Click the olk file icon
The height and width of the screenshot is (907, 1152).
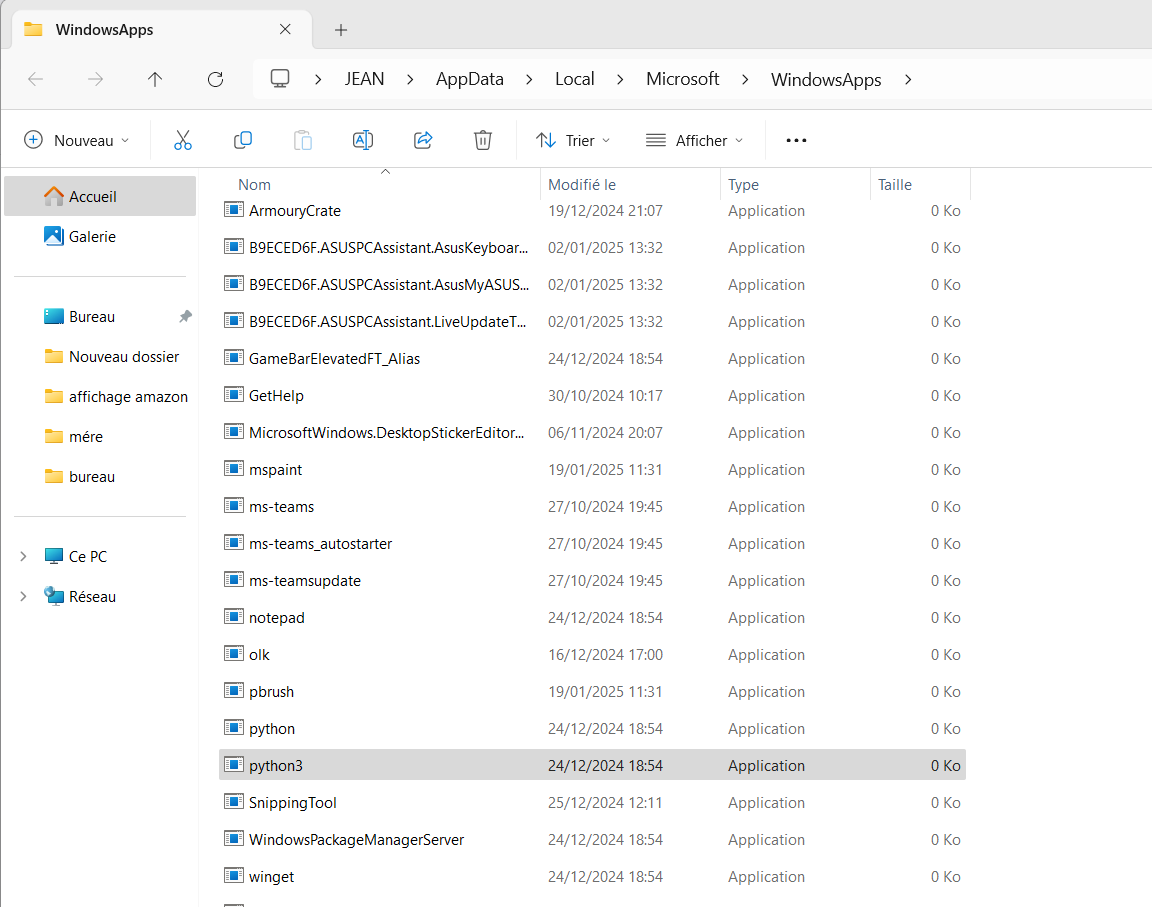click(234, 654)
